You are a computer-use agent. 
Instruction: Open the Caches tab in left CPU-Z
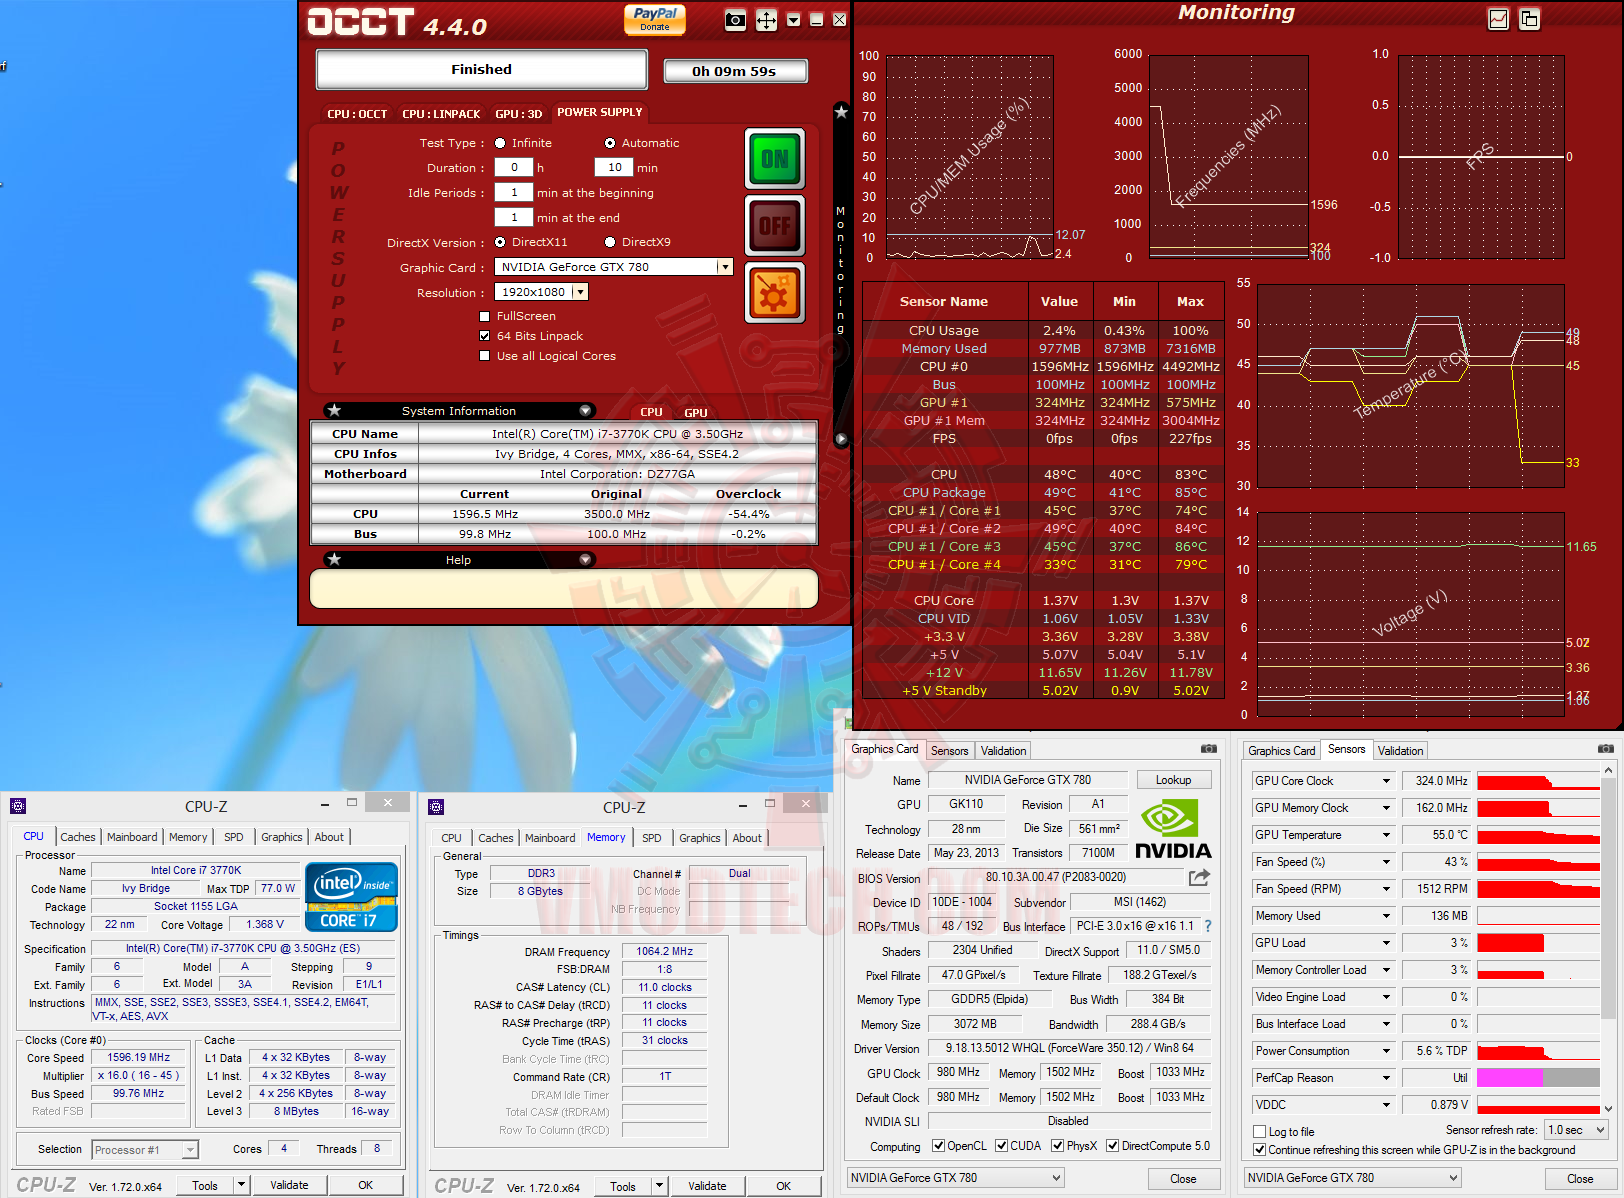78,837
